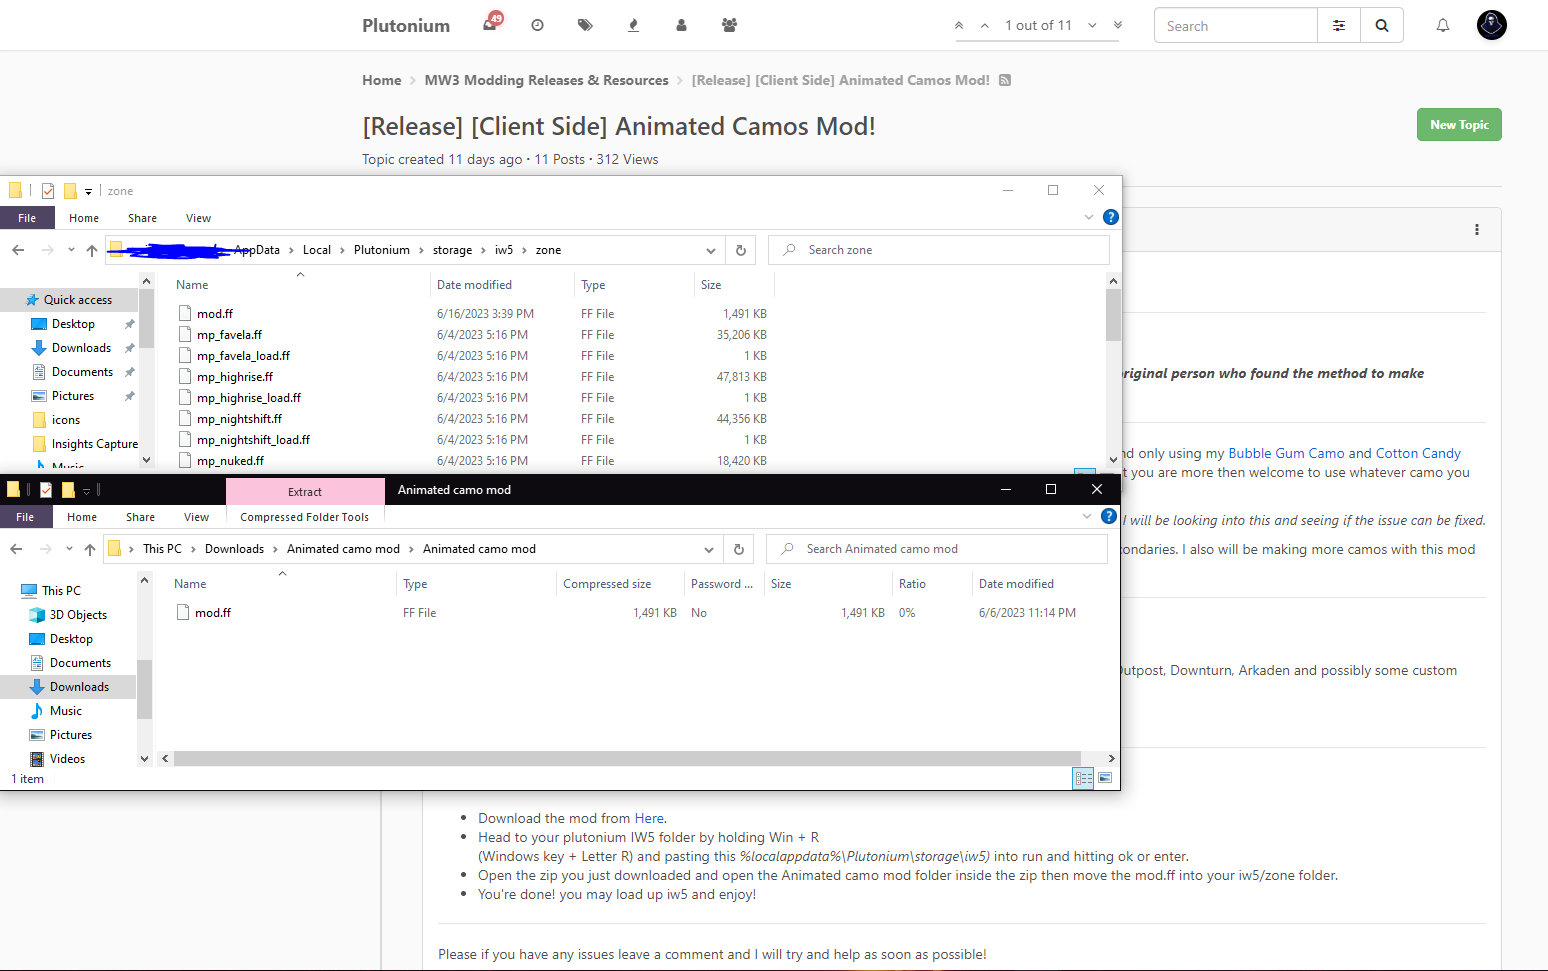This screenshot has width=1548, height=971.
Task: Open File menu in zone window
Action: point(27,218)
